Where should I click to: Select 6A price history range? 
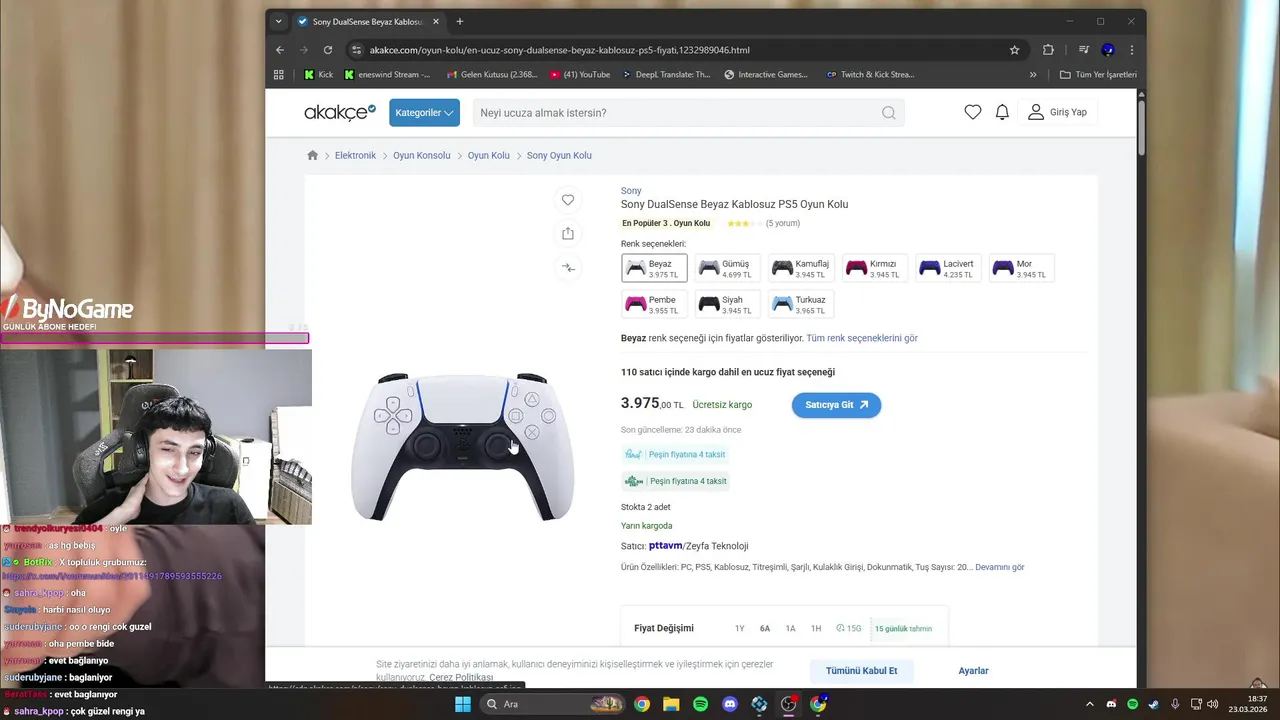click(765, 628)
